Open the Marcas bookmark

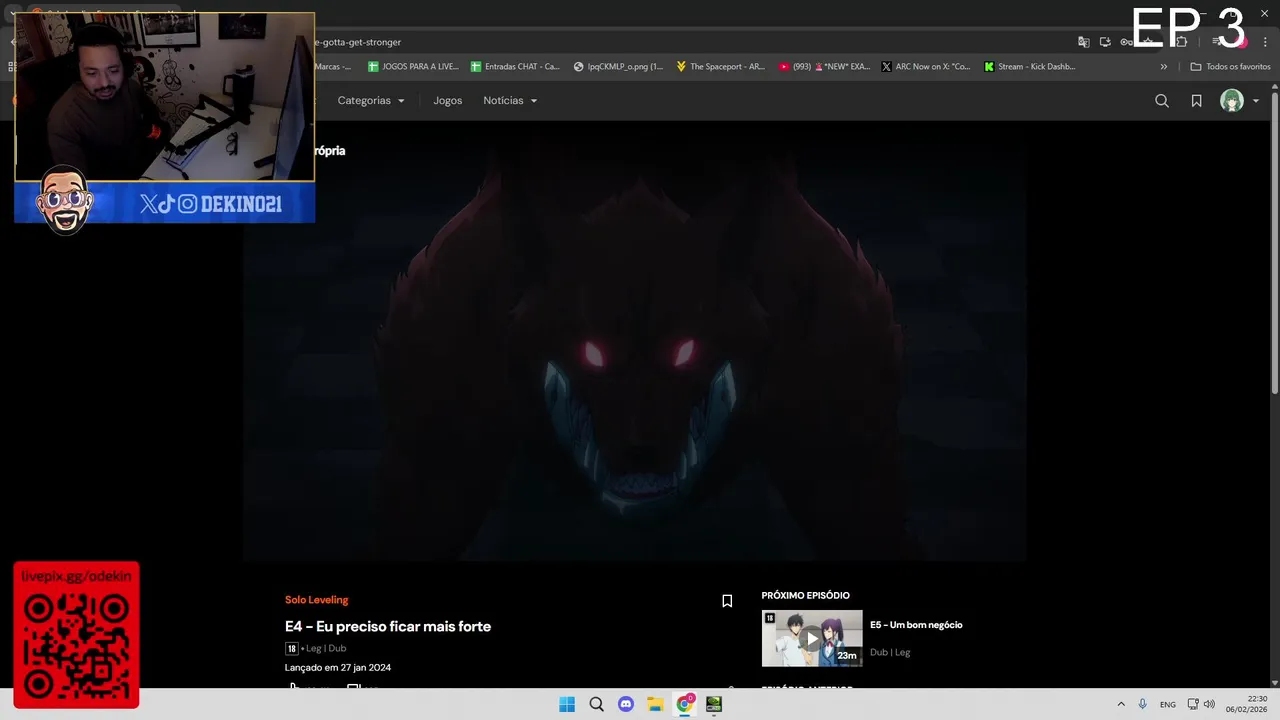pos(332,67)
